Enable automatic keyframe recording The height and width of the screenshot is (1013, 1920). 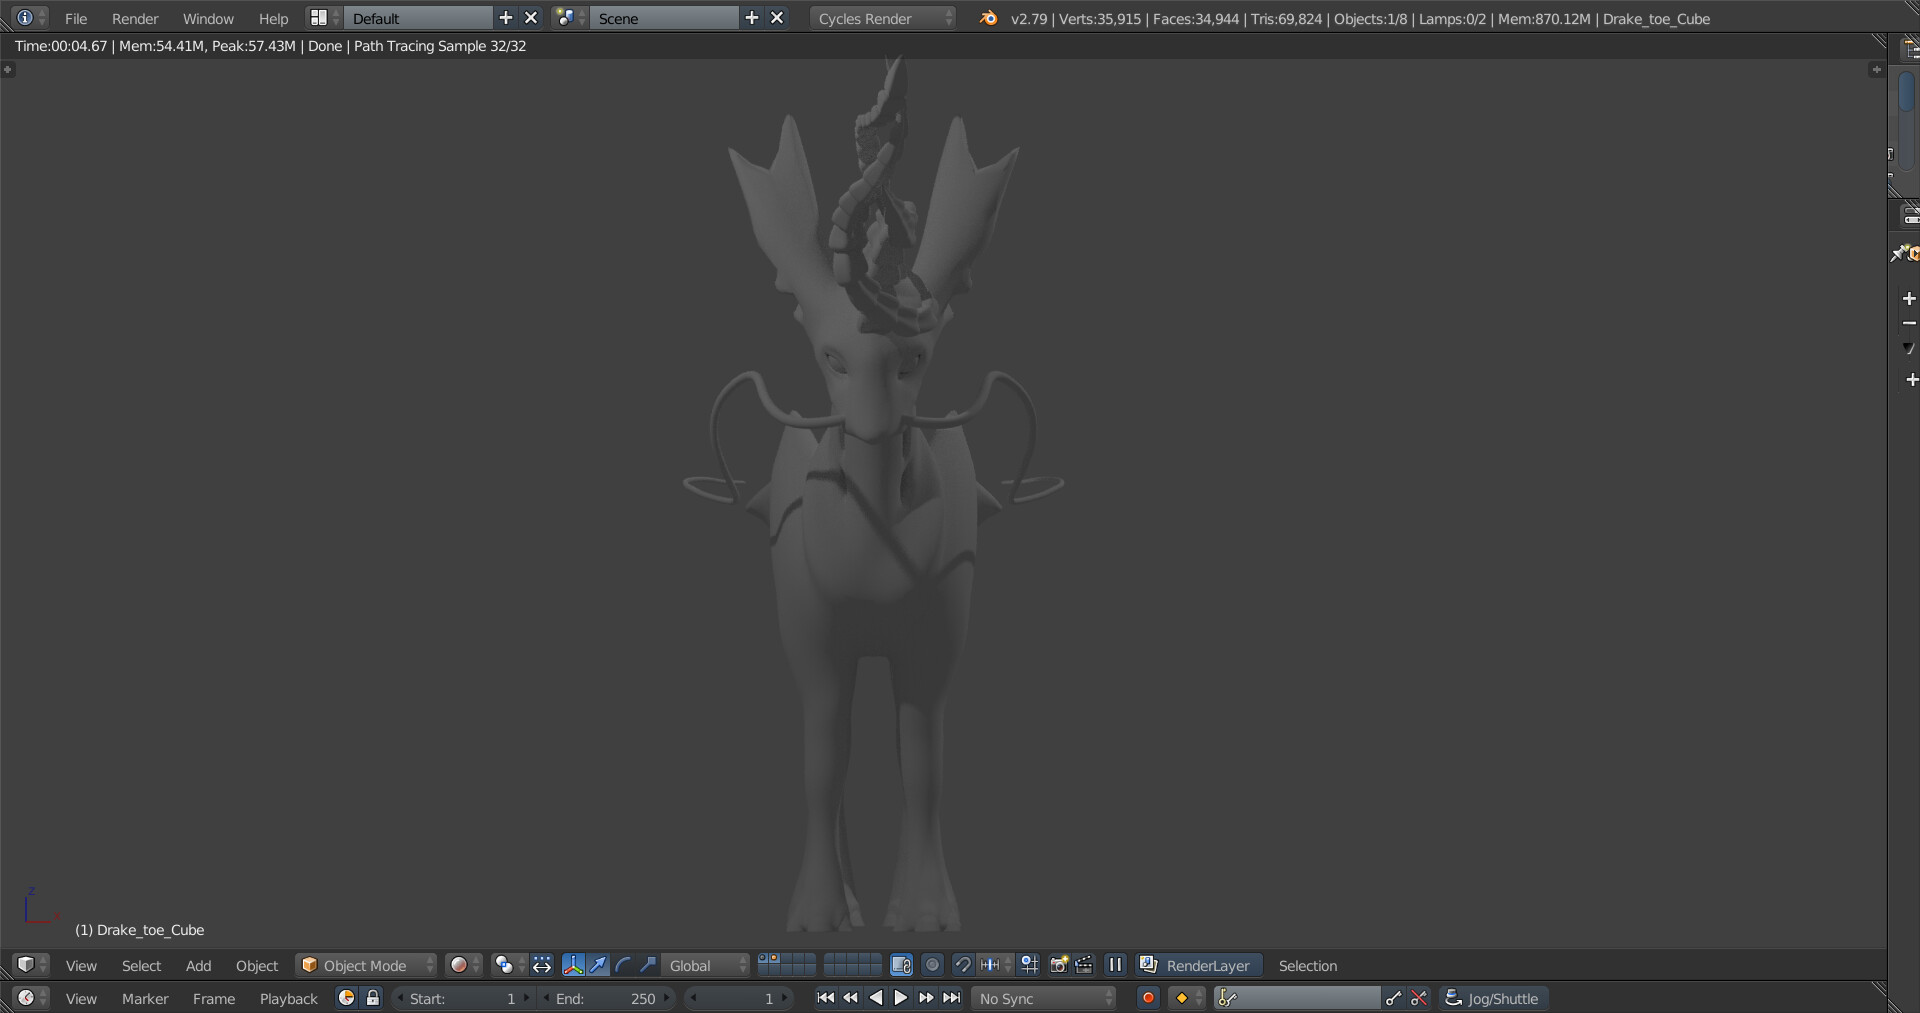tap(1148, 998)
